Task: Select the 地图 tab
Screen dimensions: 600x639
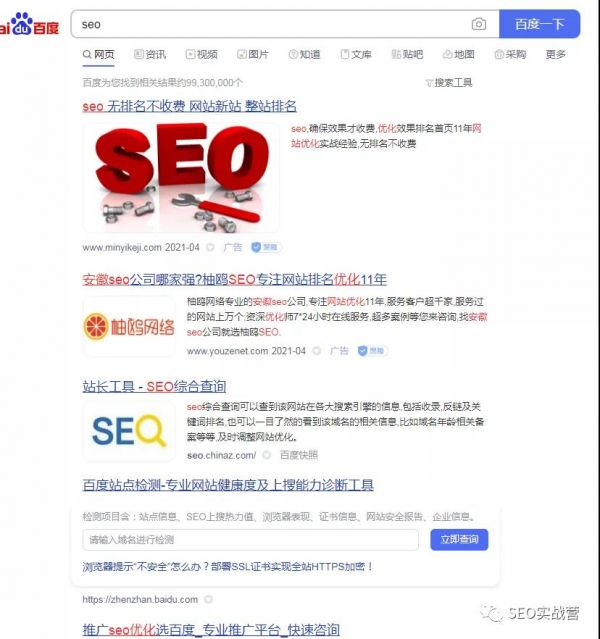Action: 459,54
